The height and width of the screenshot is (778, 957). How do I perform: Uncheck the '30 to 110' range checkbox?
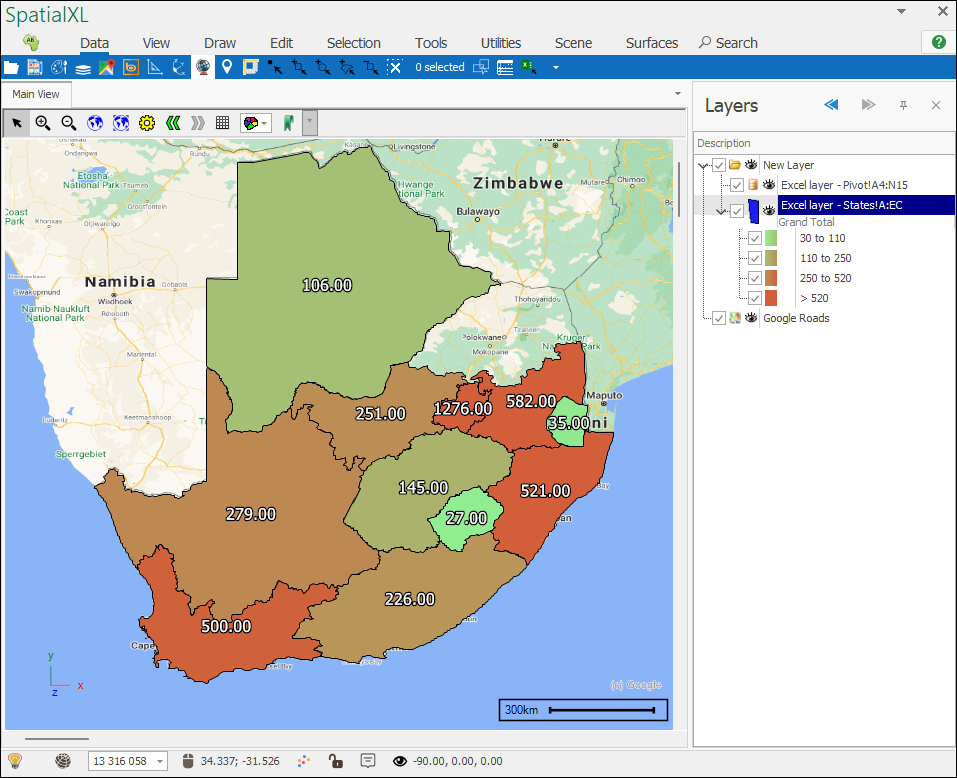[755, 238]
